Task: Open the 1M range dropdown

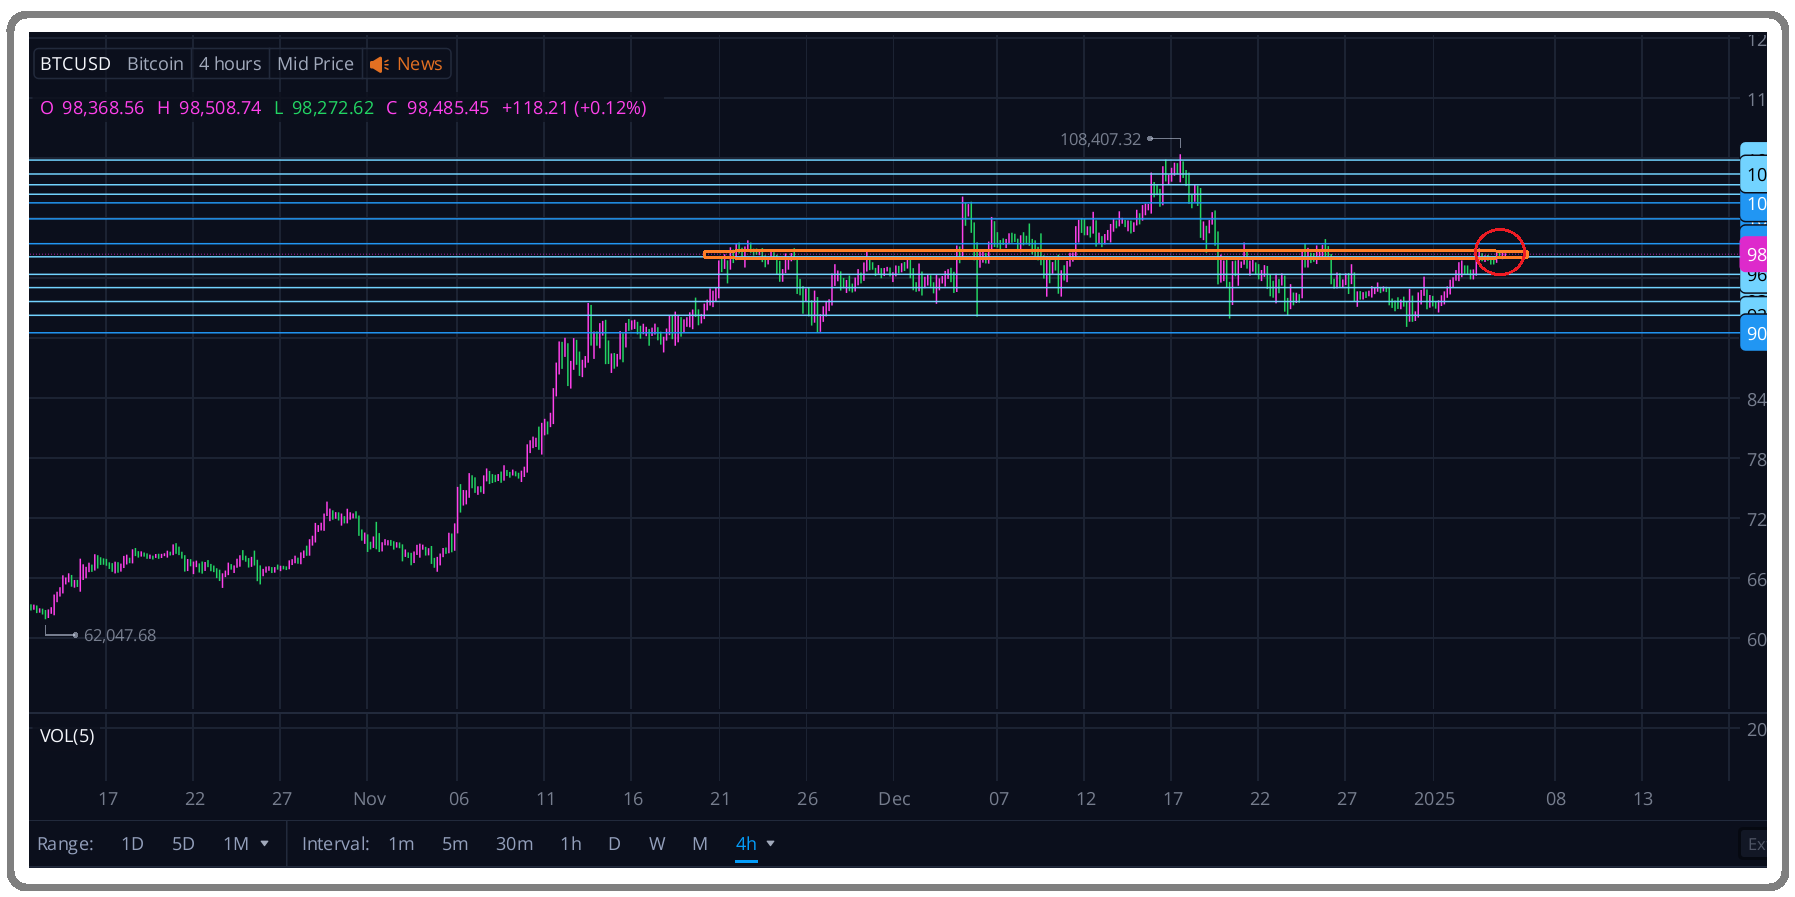Action: coord(246,844)
